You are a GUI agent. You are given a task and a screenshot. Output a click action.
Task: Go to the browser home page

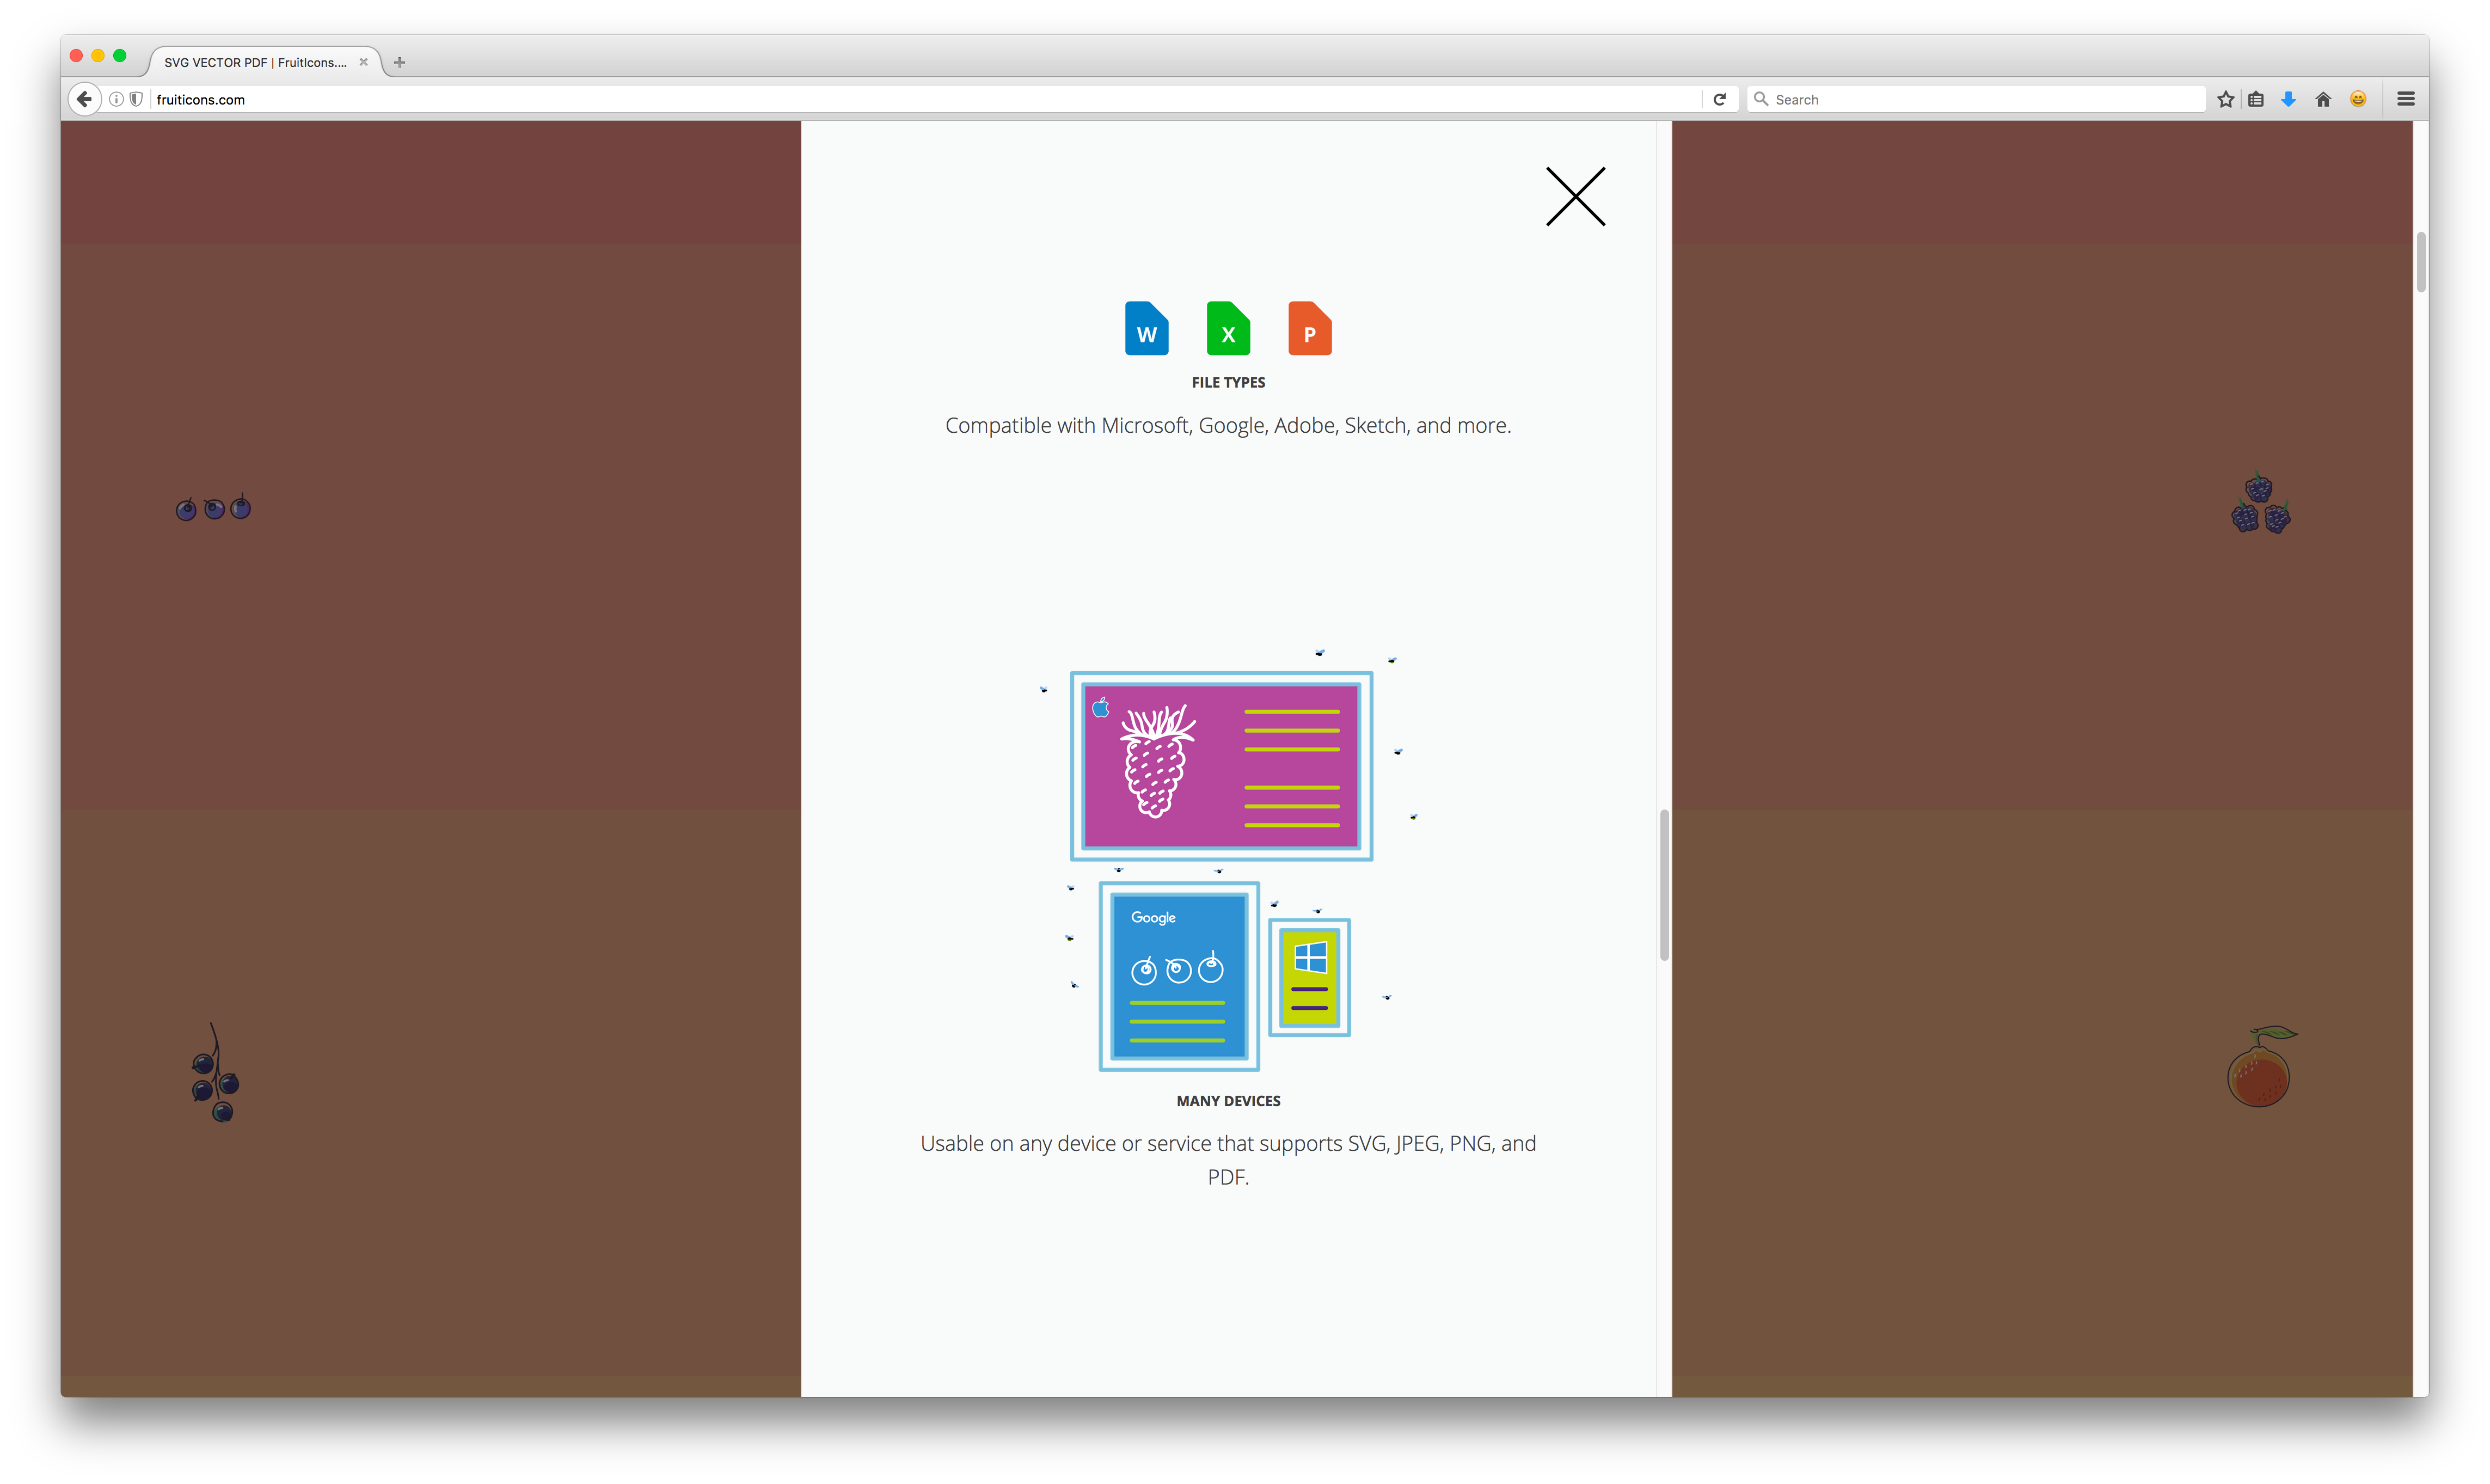click(x=2323, y=99)
